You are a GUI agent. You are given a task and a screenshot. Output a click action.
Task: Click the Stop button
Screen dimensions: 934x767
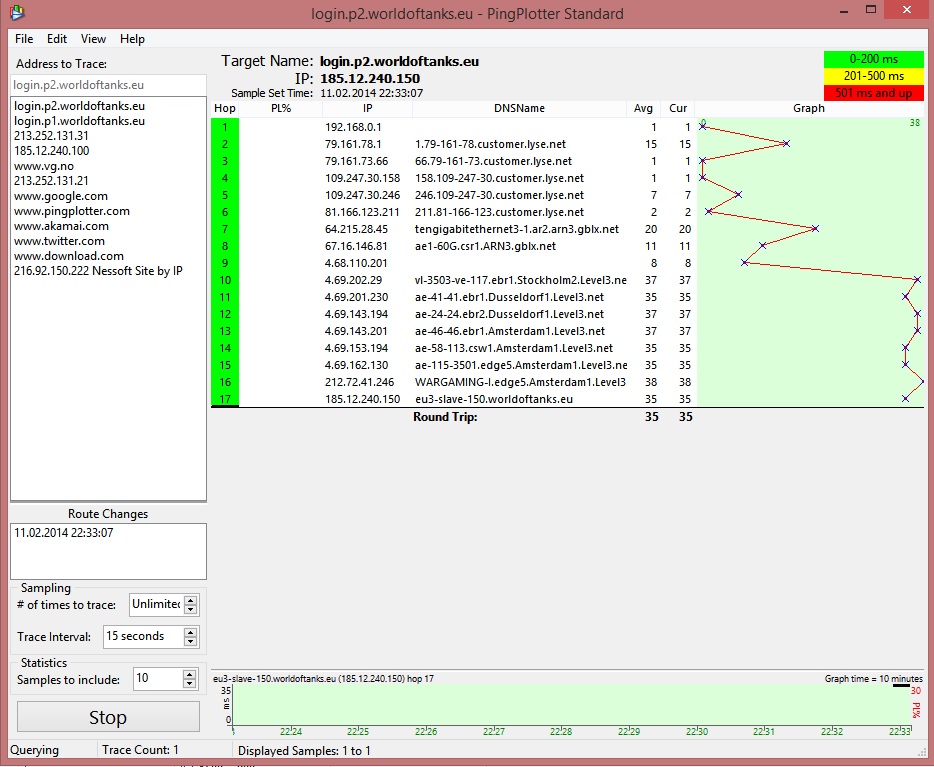tap(108, 717)
